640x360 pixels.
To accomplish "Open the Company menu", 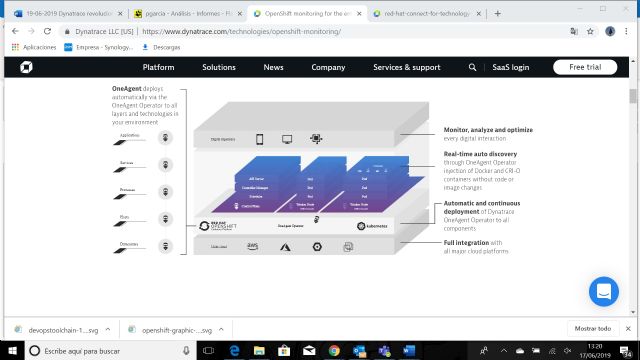I will coord(328,67).
